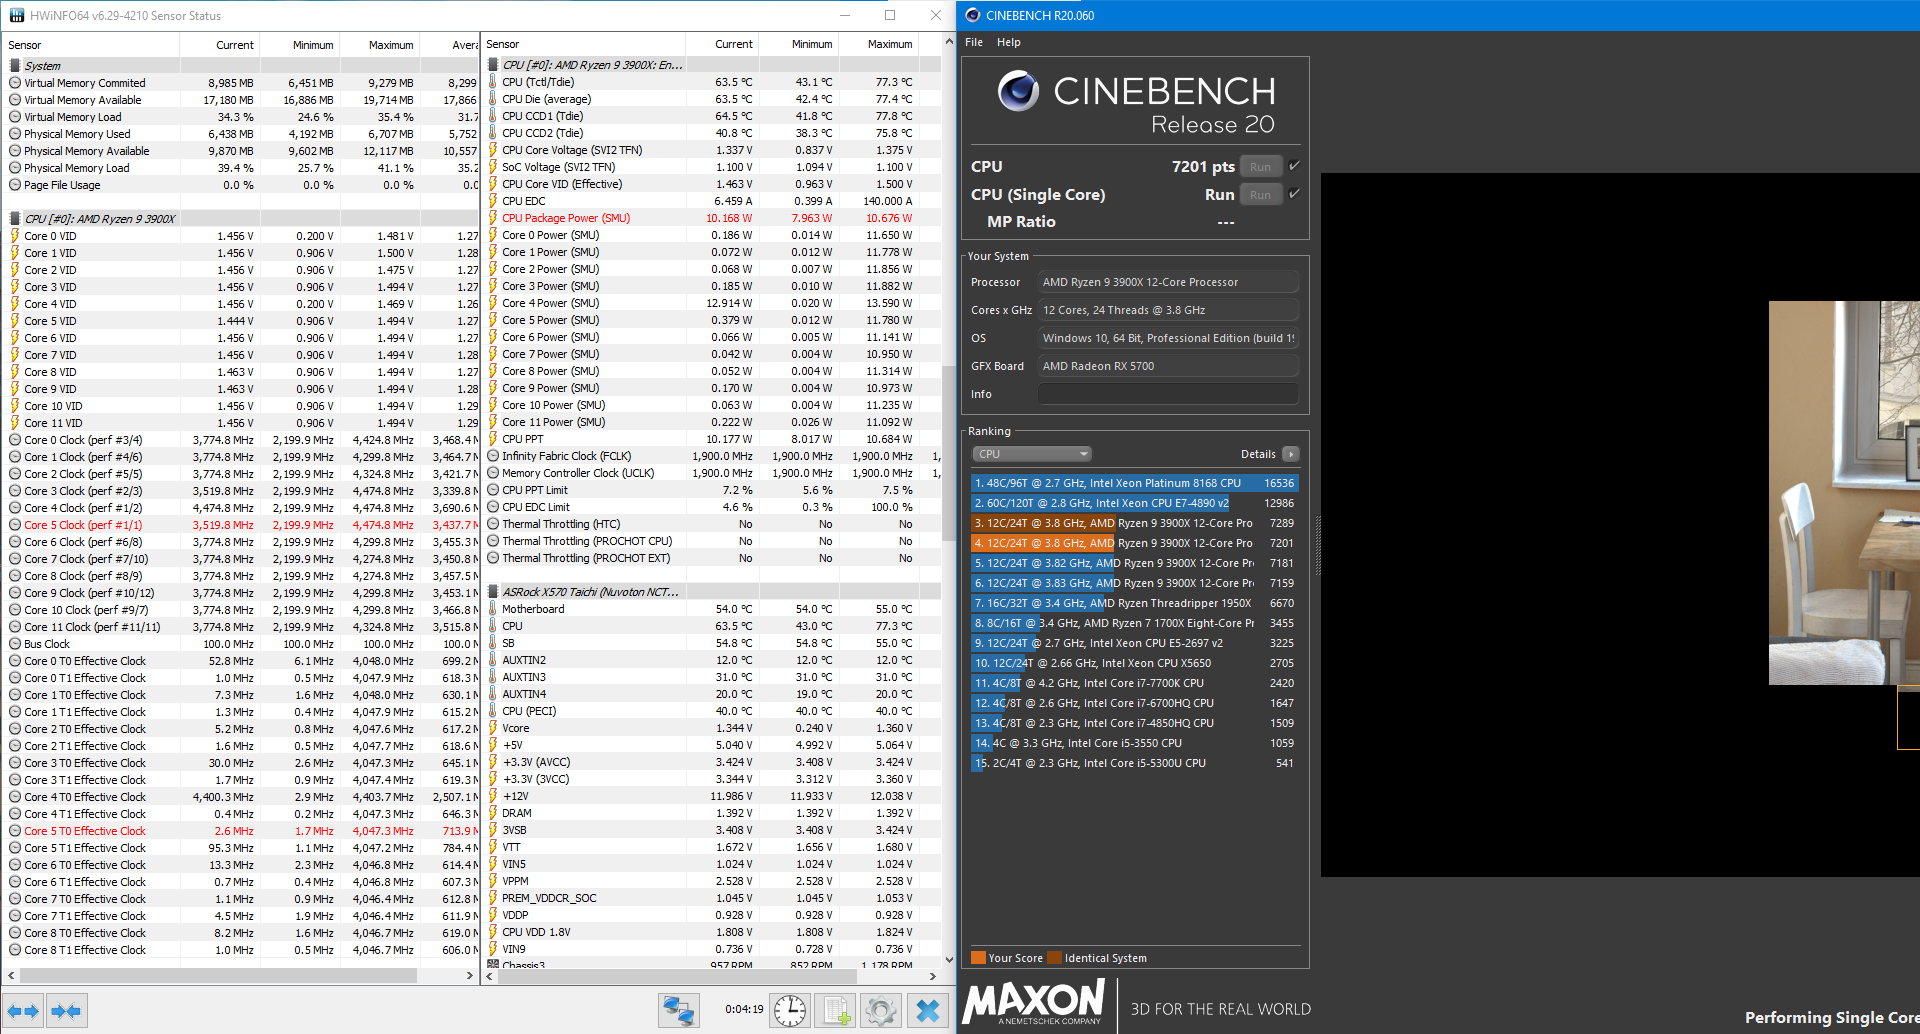1920x1034 pixels.
Task: Click the down arrow of the vertical scrollbar
Action: [948, 961]
